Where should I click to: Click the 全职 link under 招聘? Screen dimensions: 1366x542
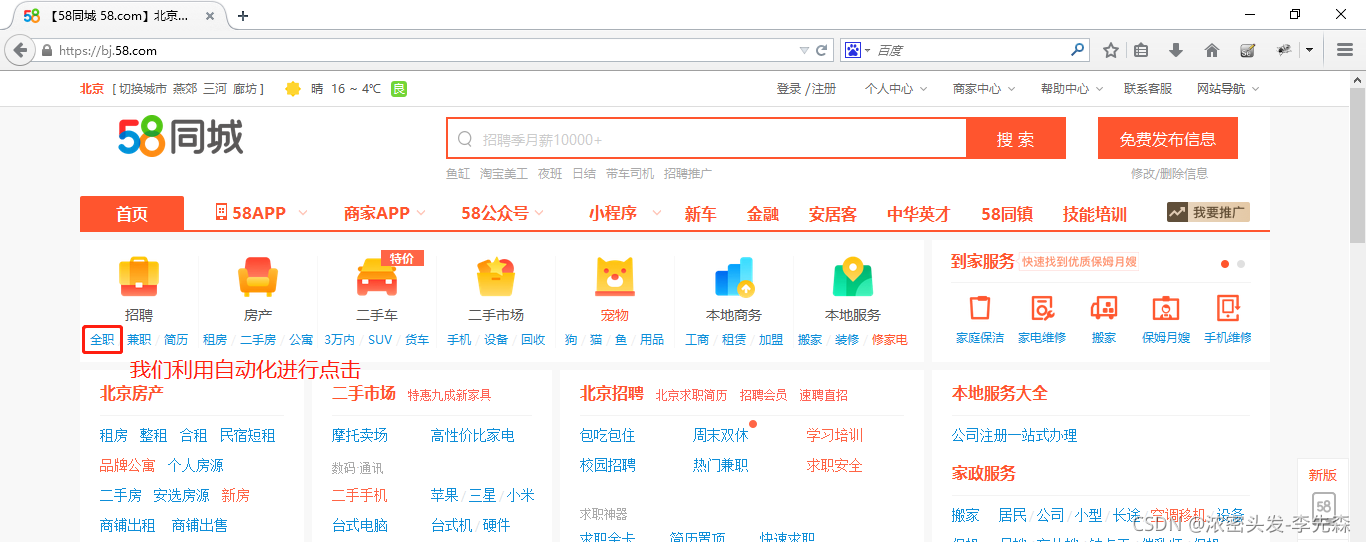tap(102, 340)
